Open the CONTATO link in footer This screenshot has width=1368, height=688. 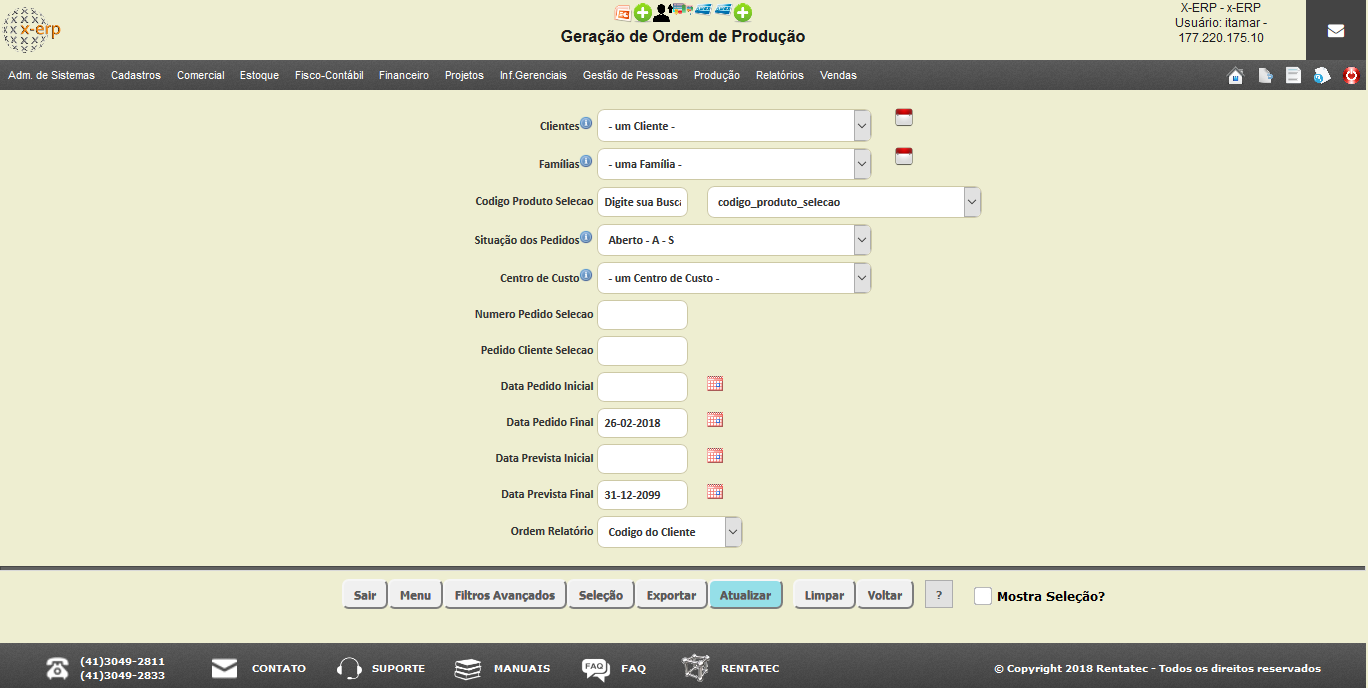279,669
